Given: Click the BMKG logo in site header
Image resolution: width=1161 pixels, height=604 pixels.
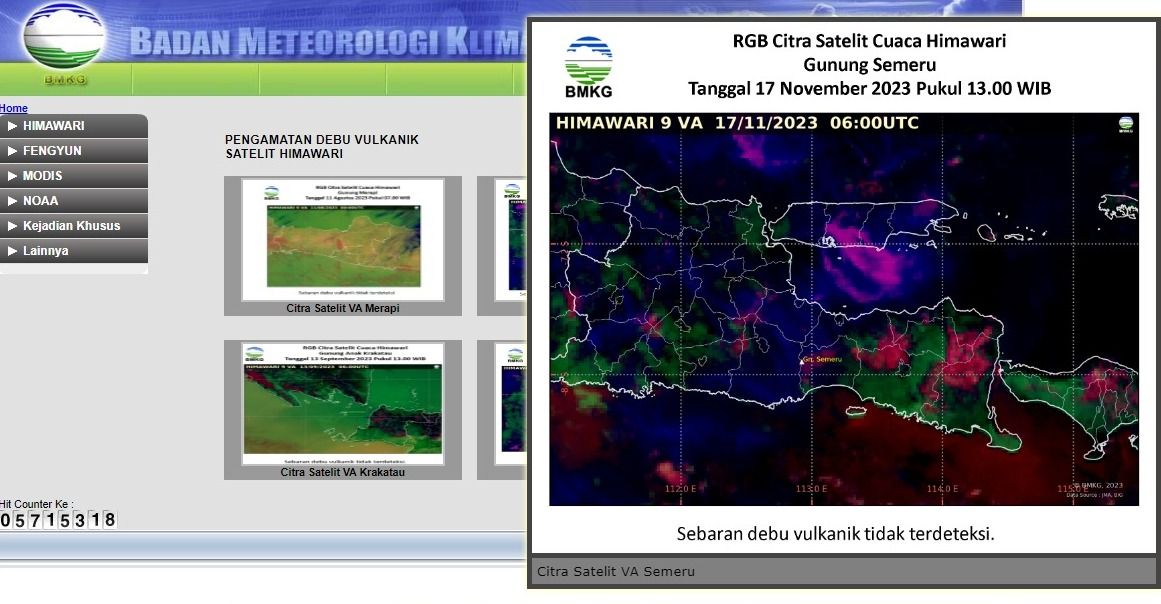Looking at the screenshot, I should [x=64, y=43].
